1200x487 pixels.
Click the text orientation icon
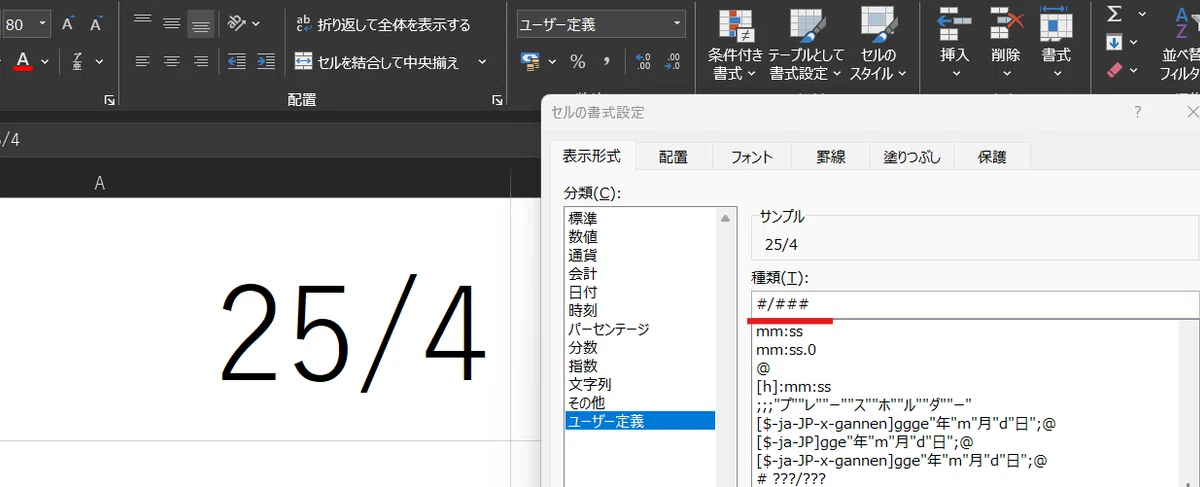[x=236, y=22]
